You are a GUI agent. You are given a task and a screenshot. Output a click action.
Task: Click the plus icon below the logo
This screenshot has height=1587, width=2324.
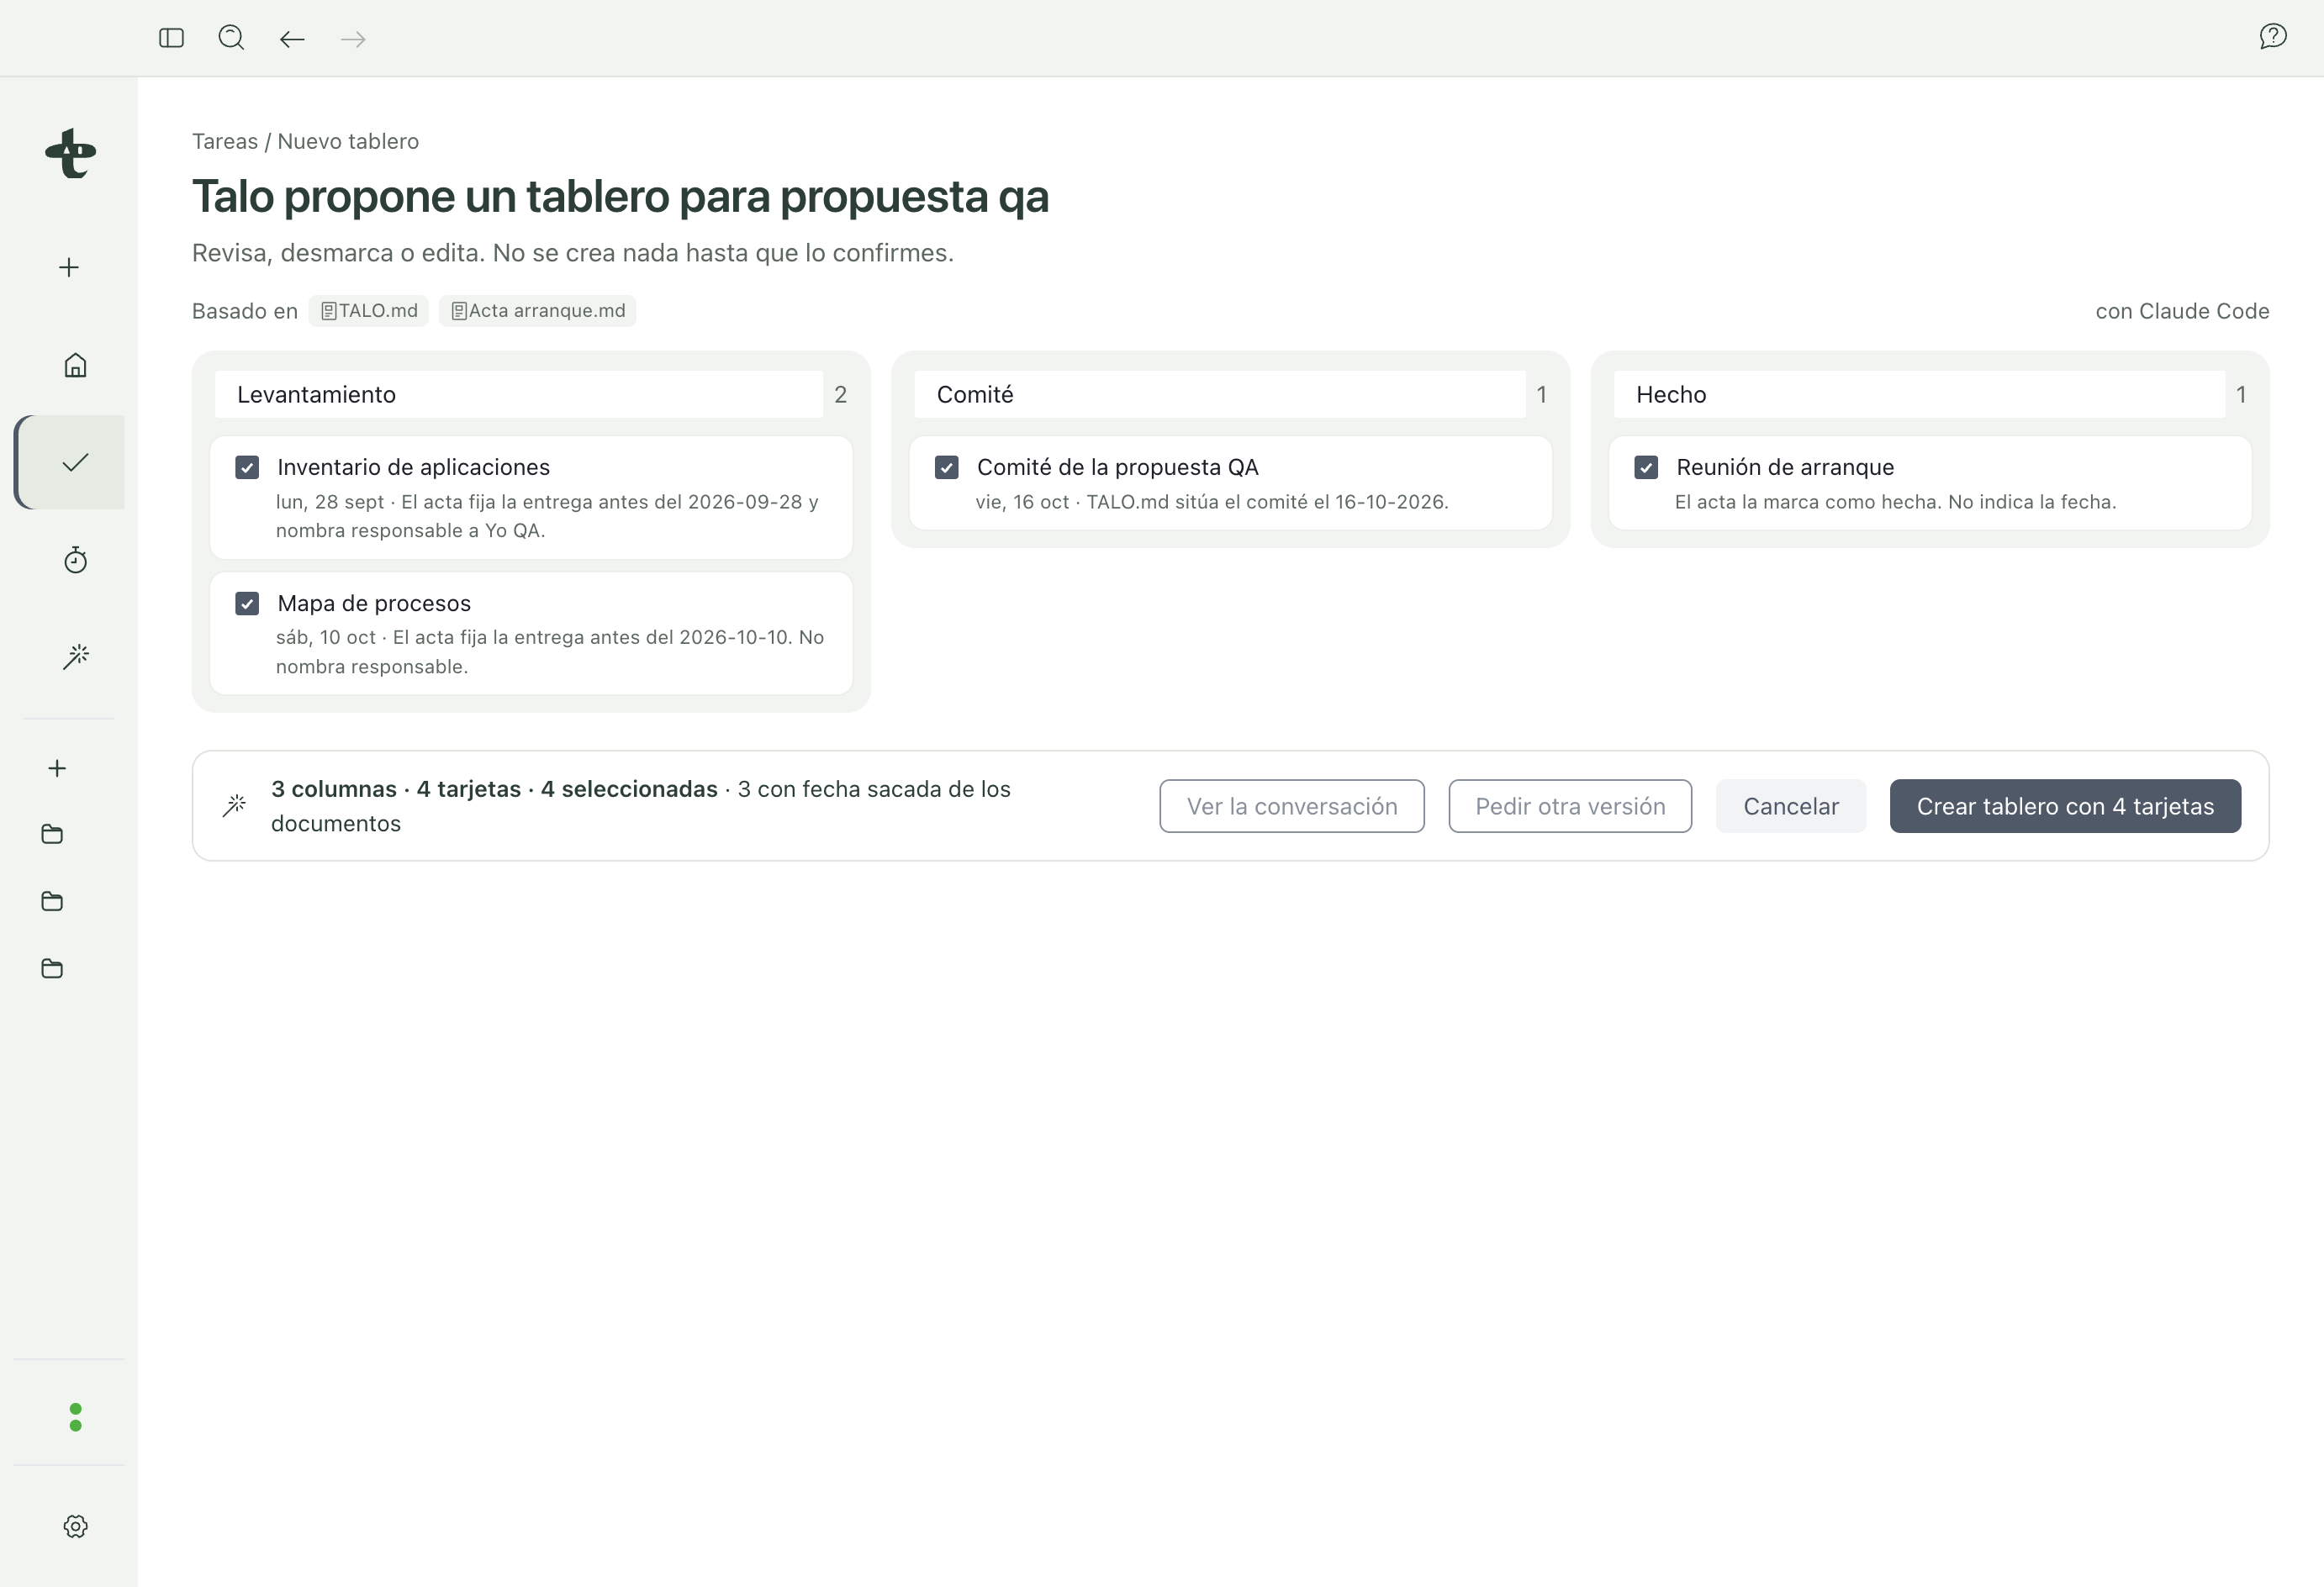(69, 267)
